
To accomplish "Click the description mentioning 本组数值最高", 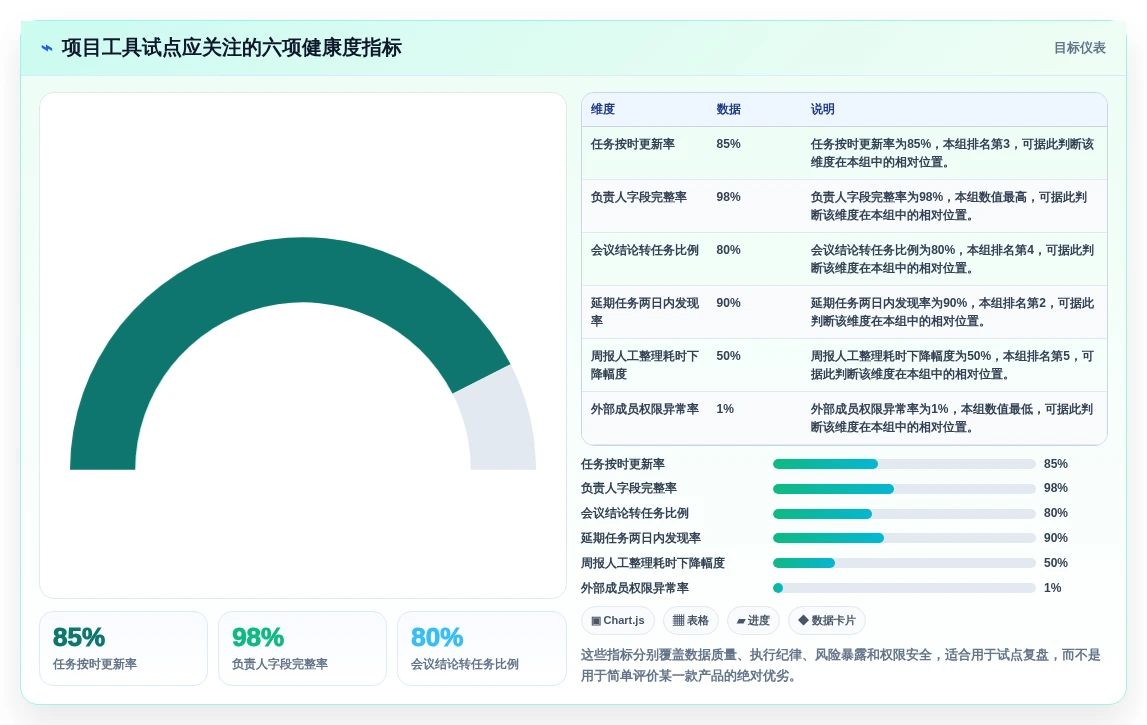I will [949, 206].
